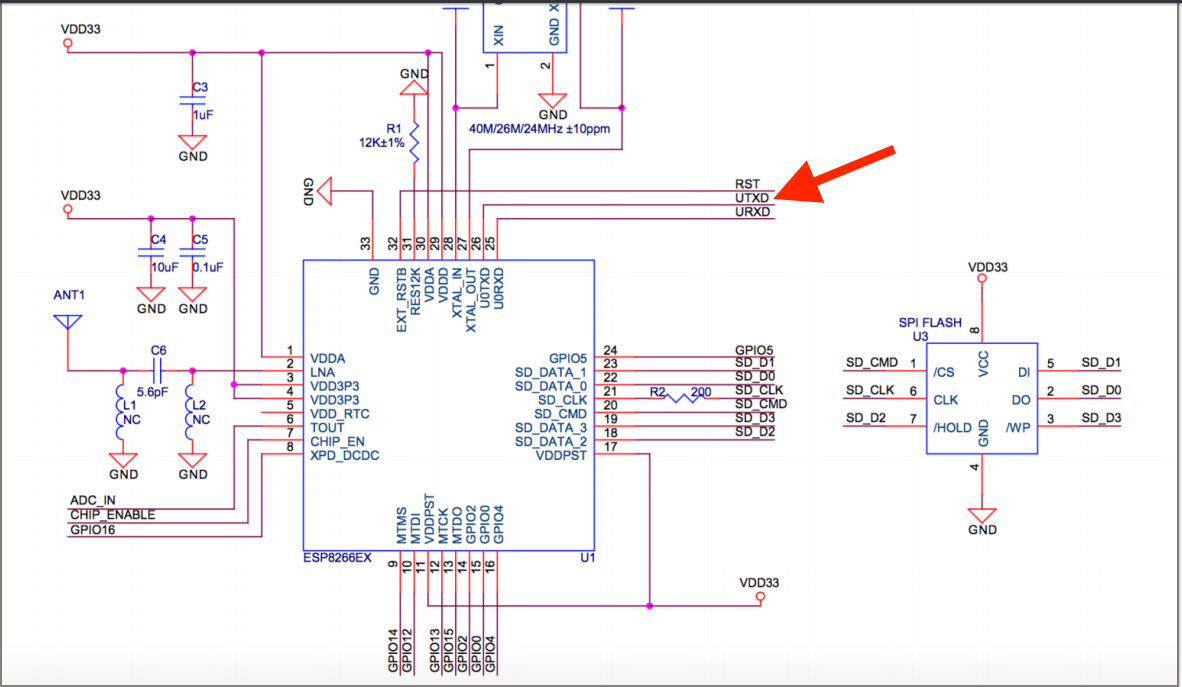Click the XPD_DCDC pin name
The width and height of the screenshot is (1182, 687).
click(344, 455)
